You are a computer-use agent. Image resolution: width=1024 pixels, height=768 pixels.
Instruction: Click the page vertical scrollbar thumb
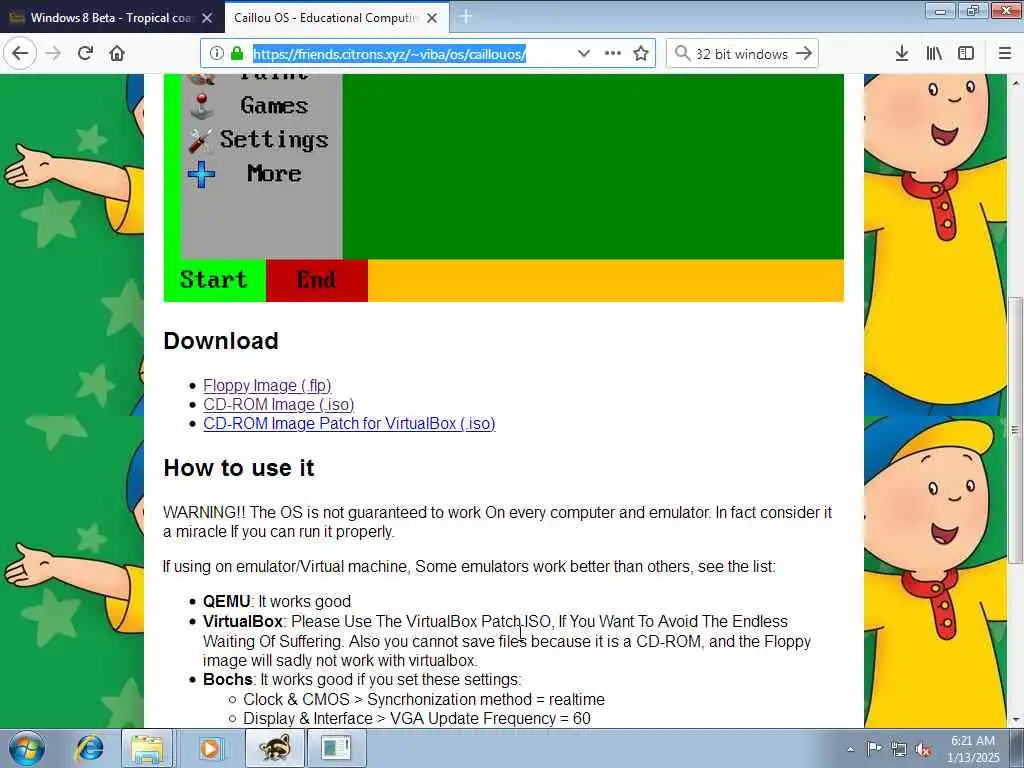click(1015, 430)
